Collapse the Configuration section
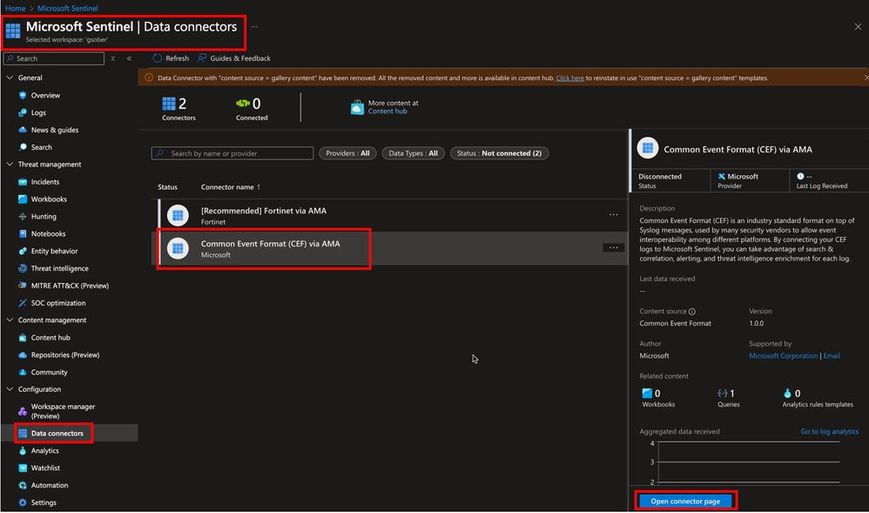 (9, 389)
